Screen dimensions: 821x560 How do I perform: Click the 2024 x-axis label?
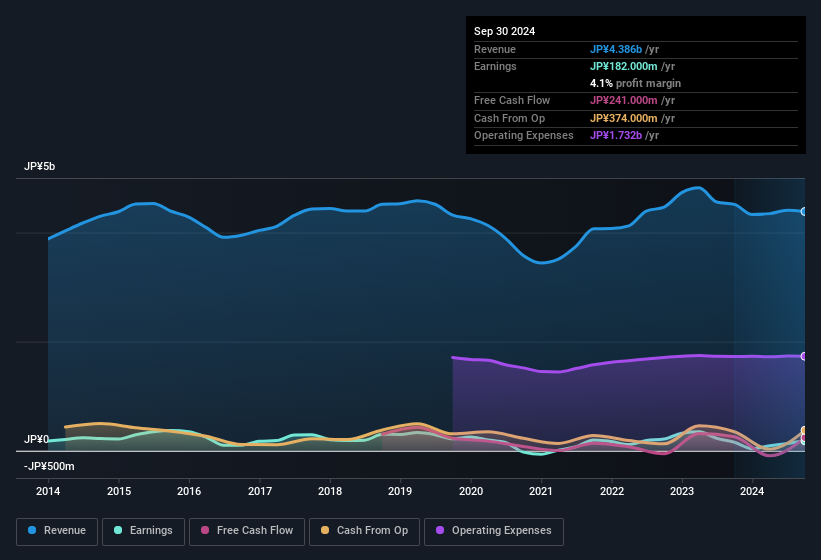coord(752,491)
